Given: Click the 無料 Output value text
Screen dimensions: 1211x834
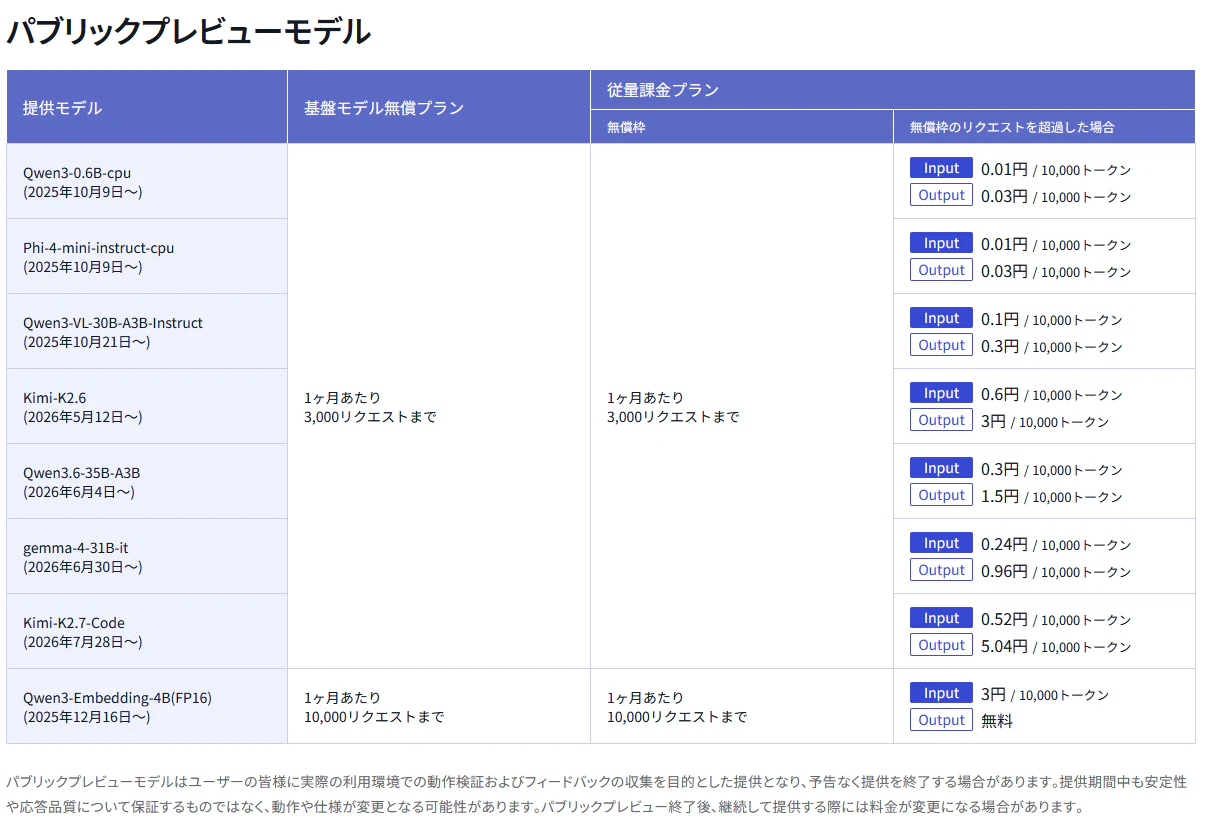Looking at the screenshot, I should 997,721.
